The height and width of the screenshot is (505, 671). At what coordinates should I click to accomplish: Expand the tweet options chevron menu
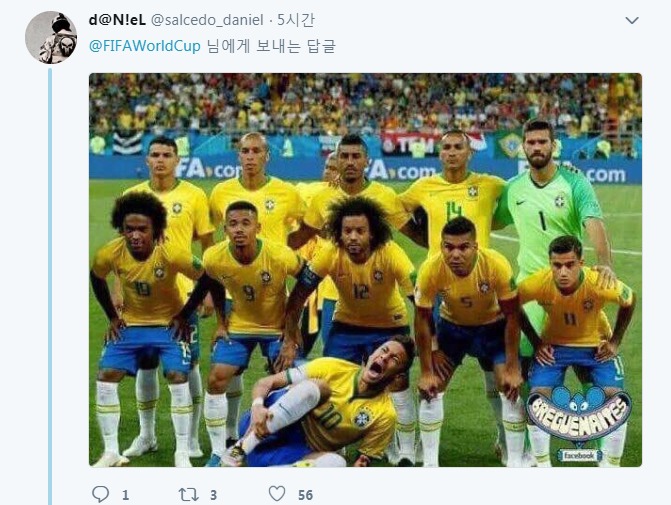[x=632, y=20]
